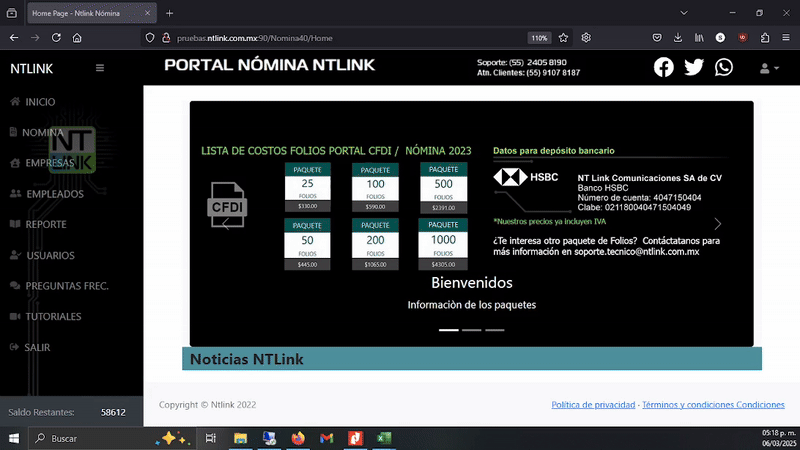
Task: Open Firefox from taskbar
Action: pos(298,438)
